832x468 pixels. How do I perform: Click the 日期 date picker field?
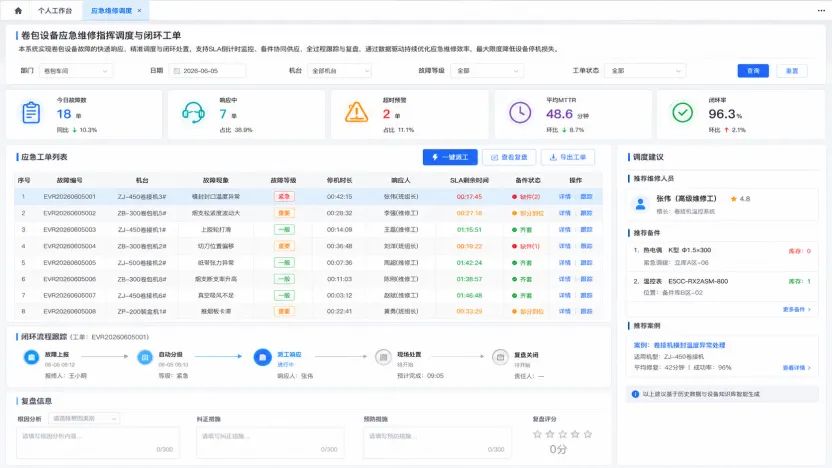tap(207, 71)
